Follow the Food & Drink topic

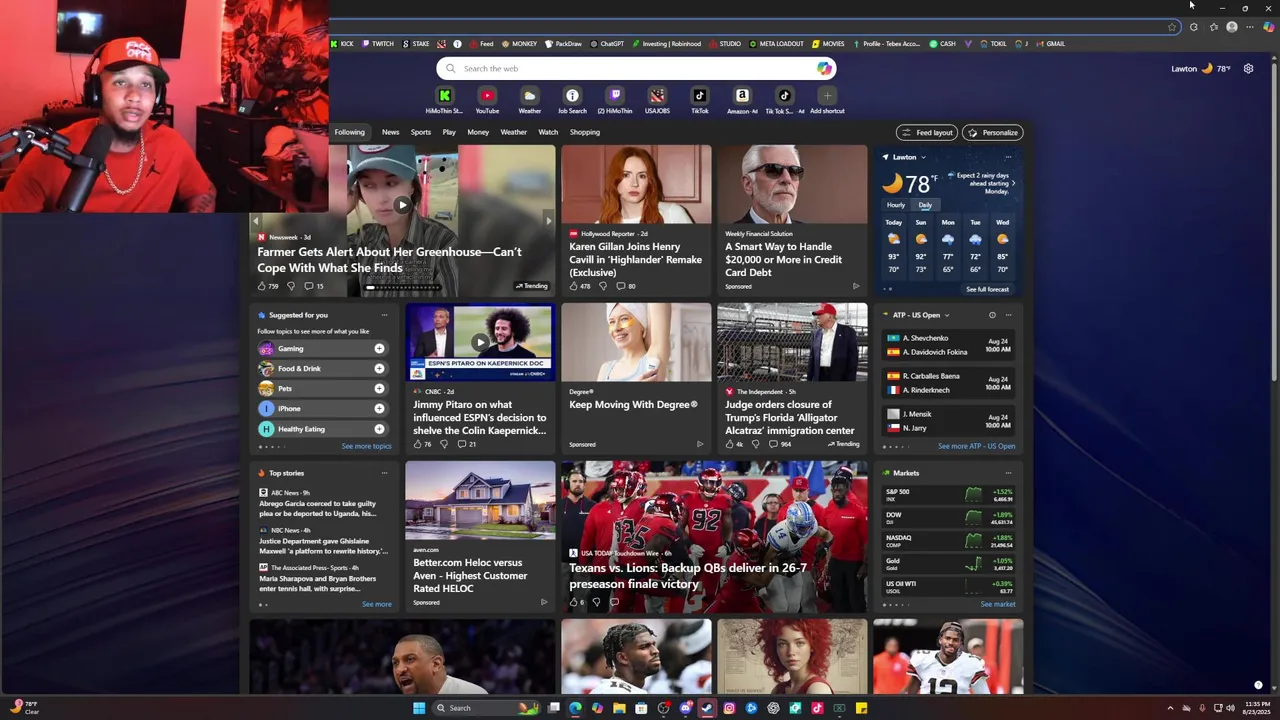379,369
